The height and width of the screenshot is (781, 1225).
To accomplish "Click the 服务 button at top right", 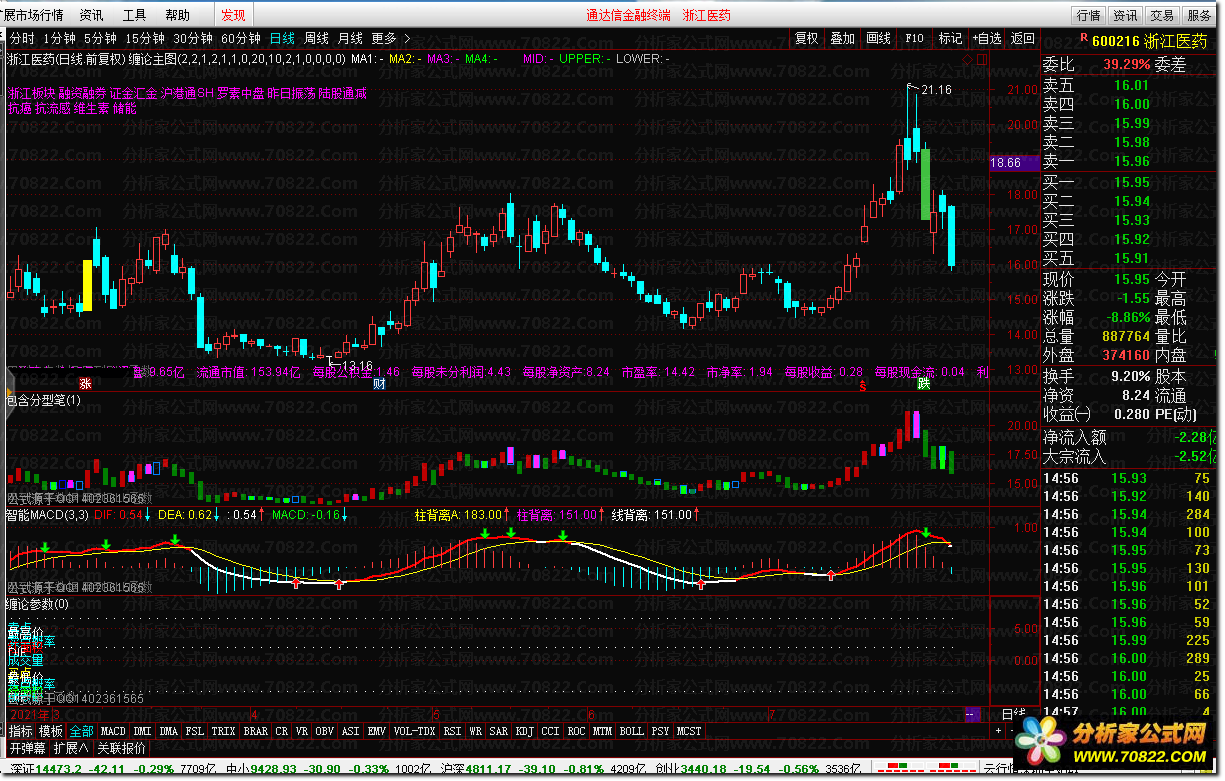I will coord(1199,15).
